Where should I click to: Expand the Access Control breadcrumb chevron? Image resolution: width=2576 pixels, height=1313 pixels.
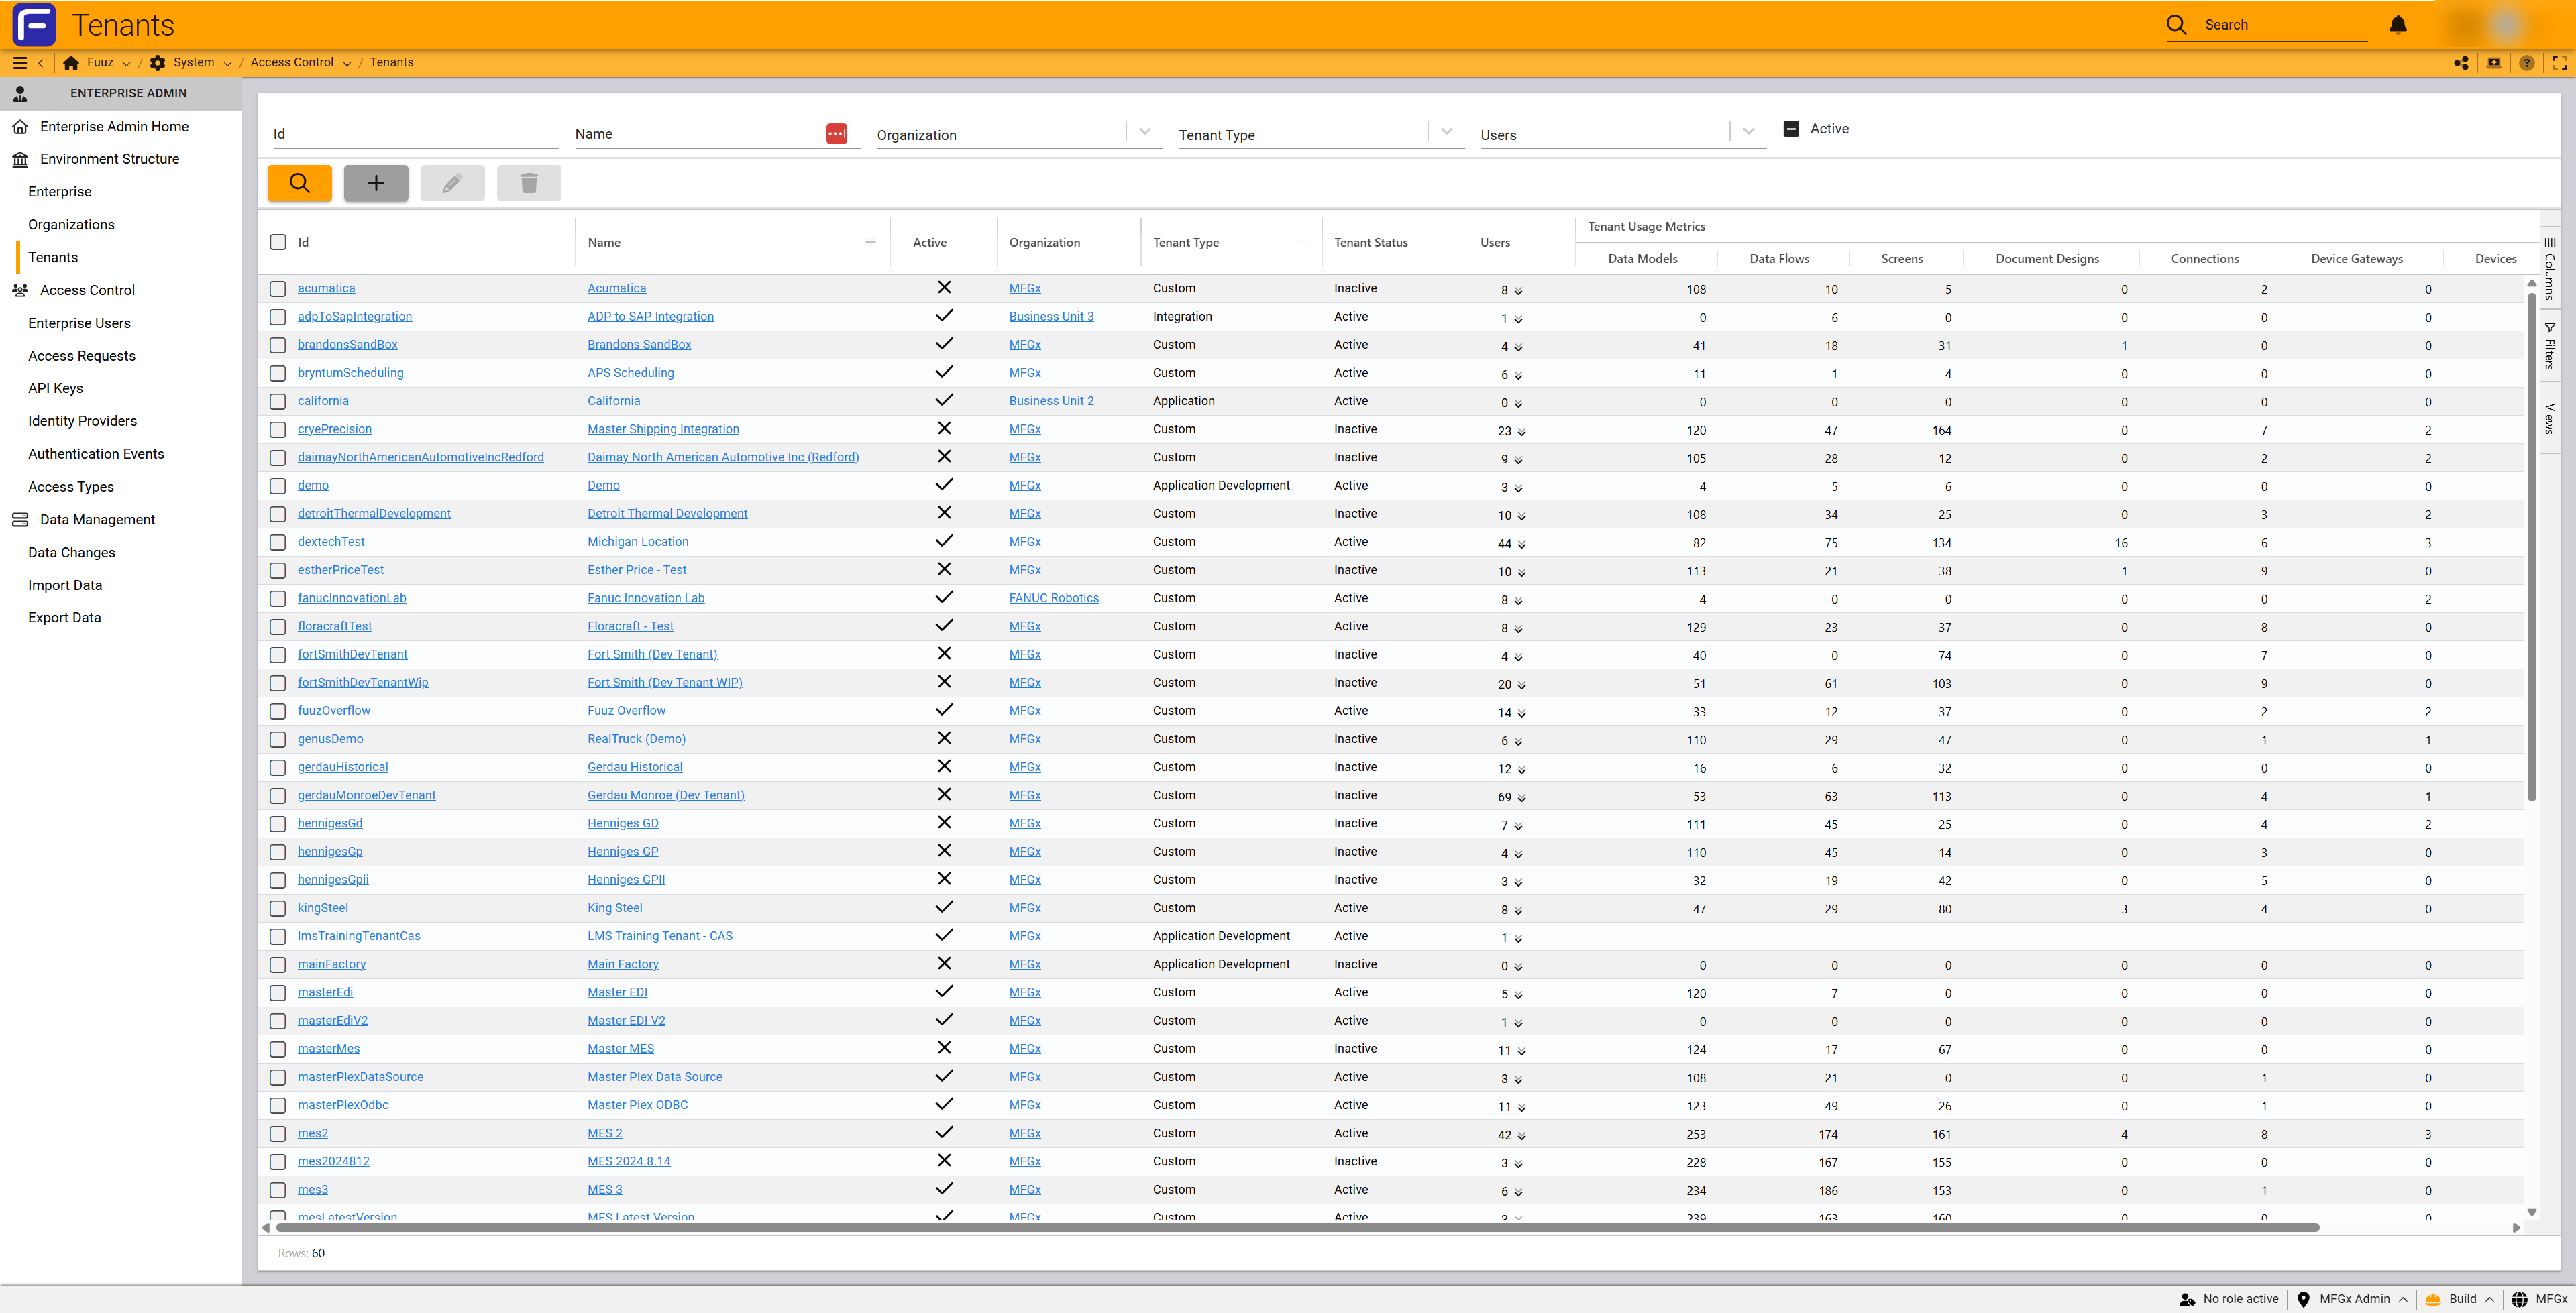point(347,63)
